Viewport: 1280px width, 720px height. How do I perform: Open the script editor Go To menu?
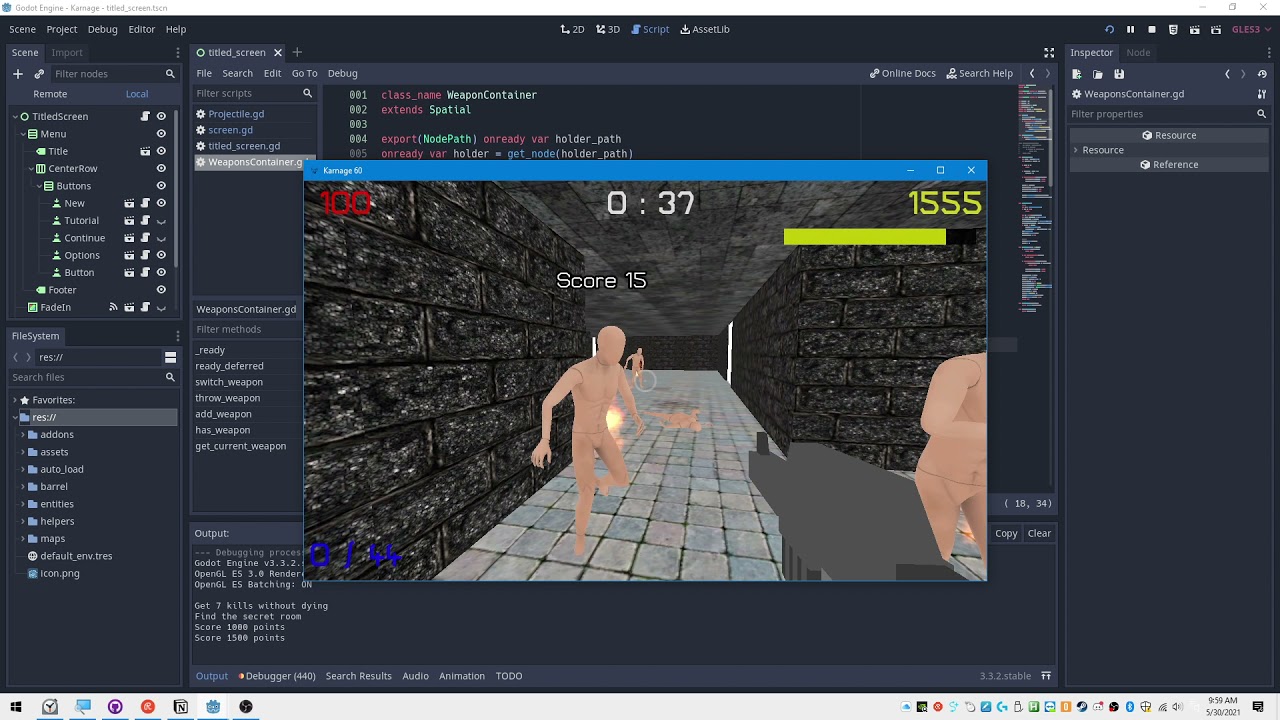(x=304, y=73)
